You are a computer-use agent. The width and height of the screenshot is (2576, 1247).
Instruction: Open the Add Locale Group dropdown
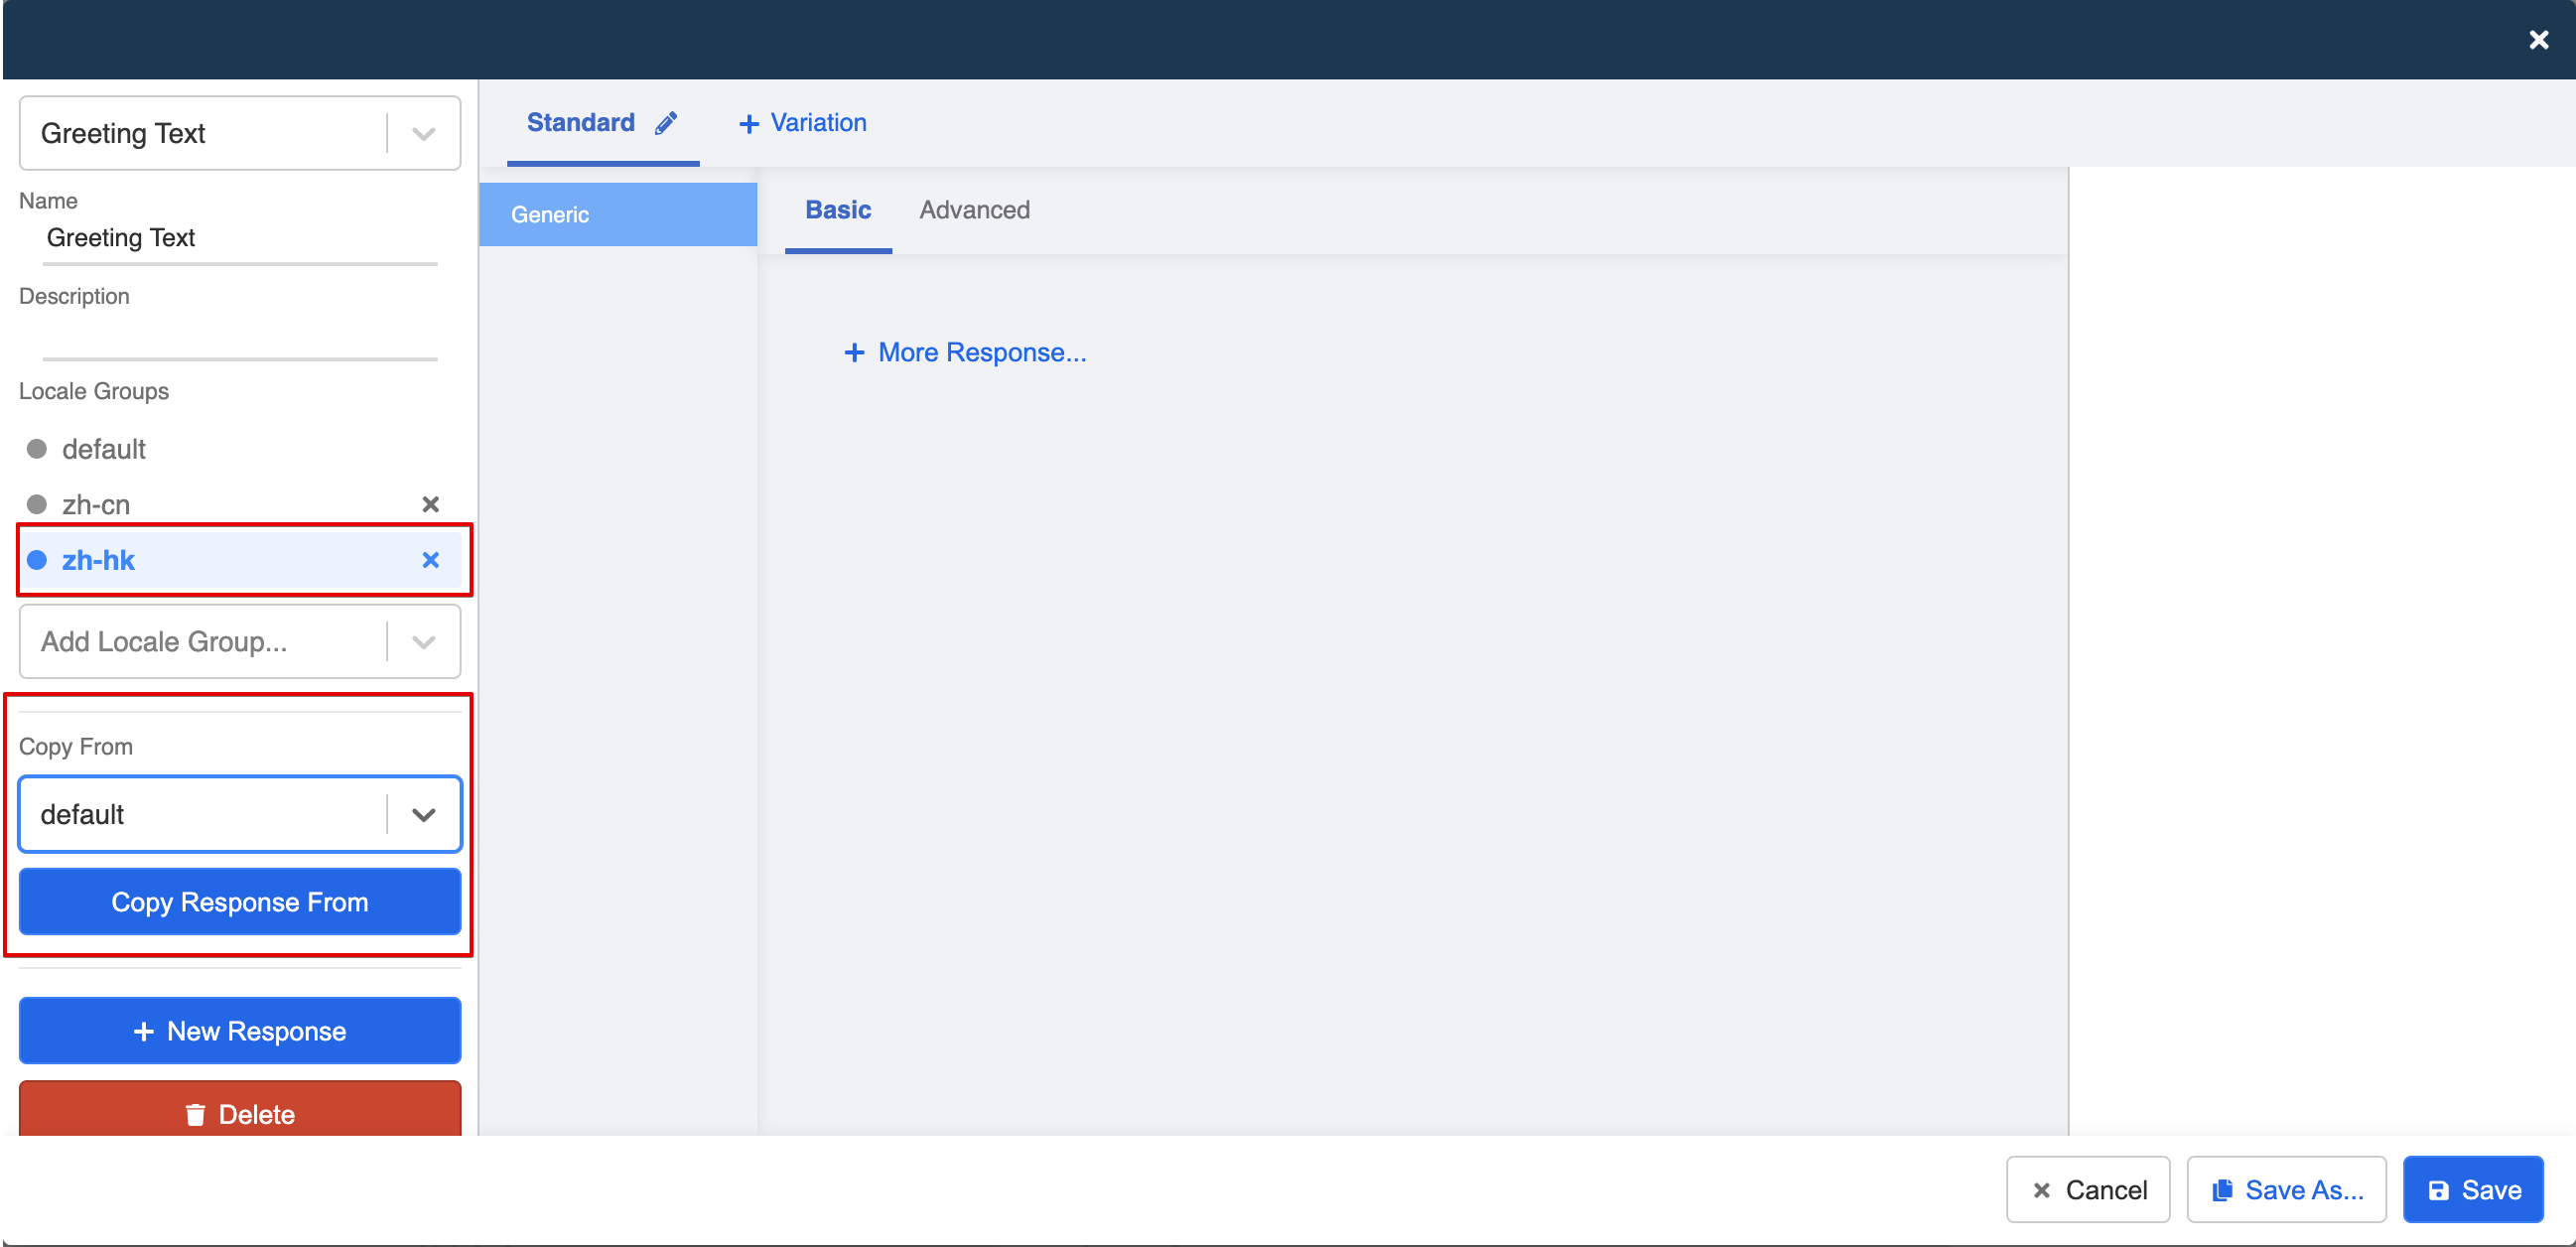point(240,642)
